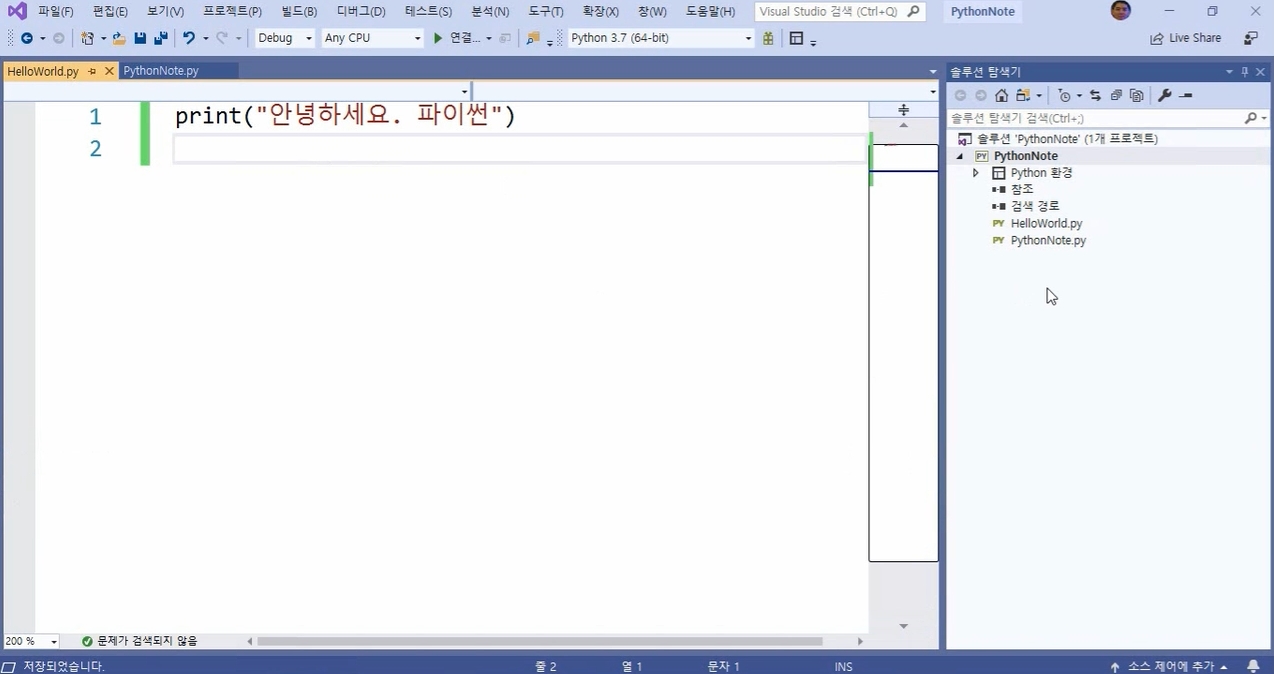The width and height of the screenshot is (1274, 674).
Task: Click the Visual Studio logo icon
Action: point(17,11)
